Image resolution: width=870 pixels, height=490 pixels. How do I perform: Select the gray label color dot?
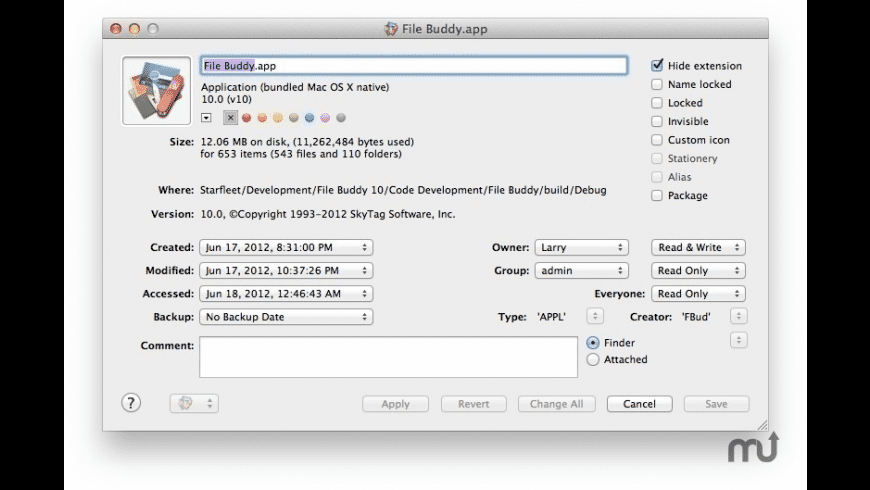341,118
